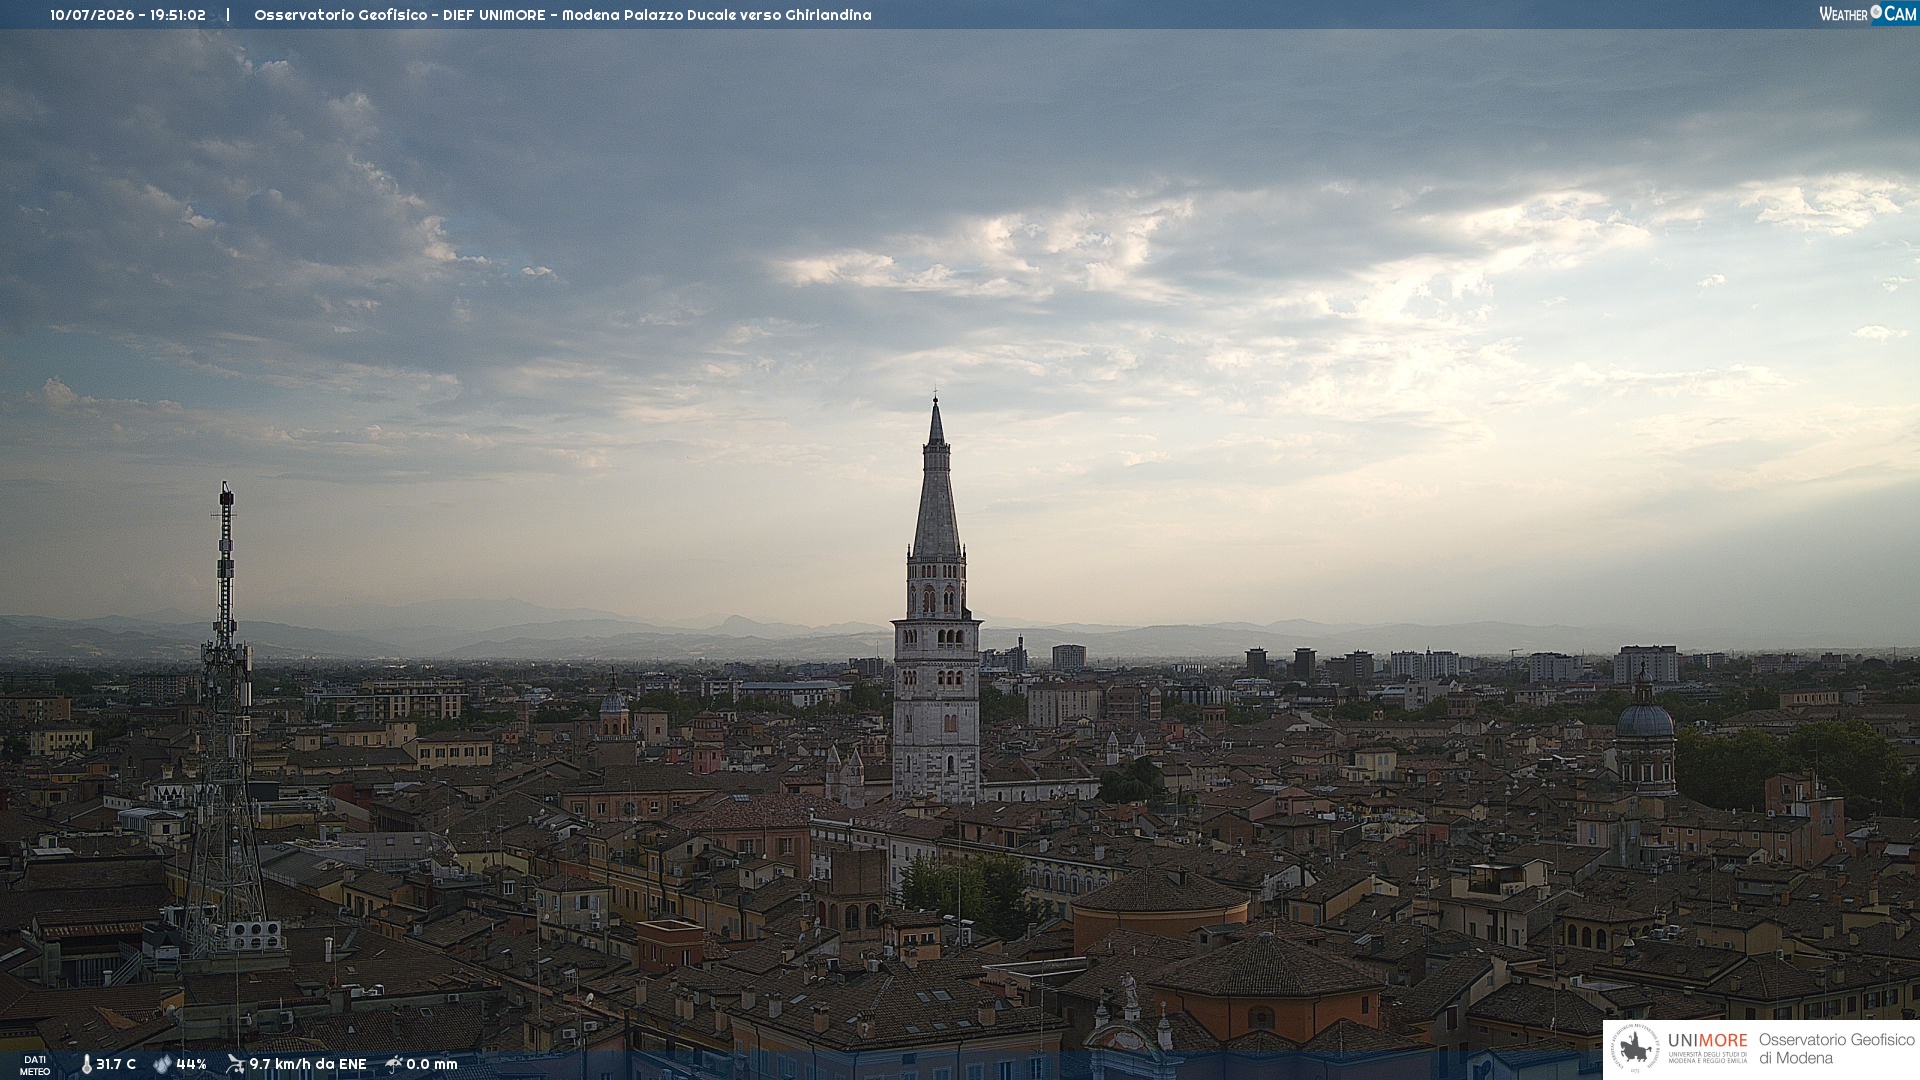Click the 44% humidity value
The height and width of the screenshot is (1080, 1920).
coord(191,1064)
